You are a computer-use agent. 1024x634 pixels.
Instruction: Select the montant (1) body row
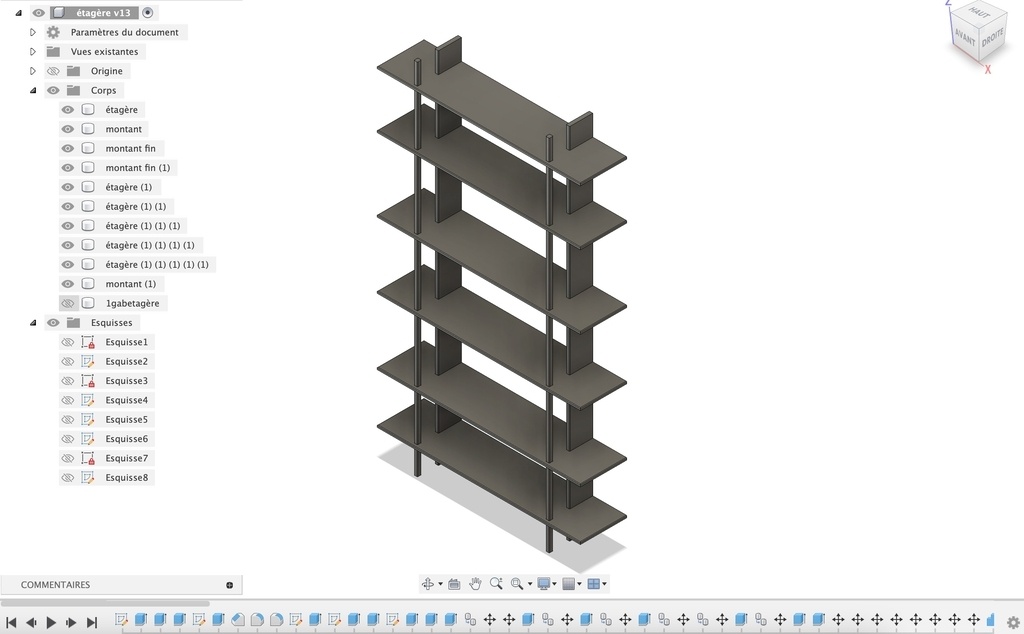(x=111, y=284)
